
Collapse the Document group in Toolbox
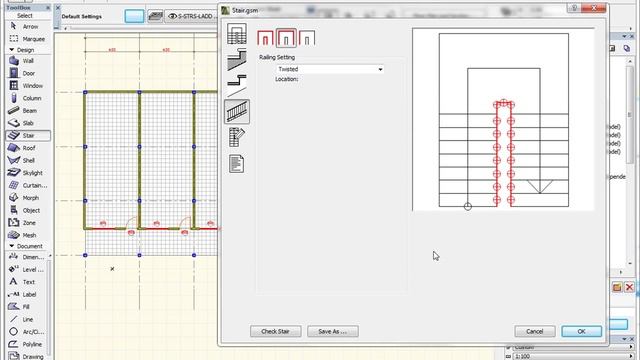point(11,246)
